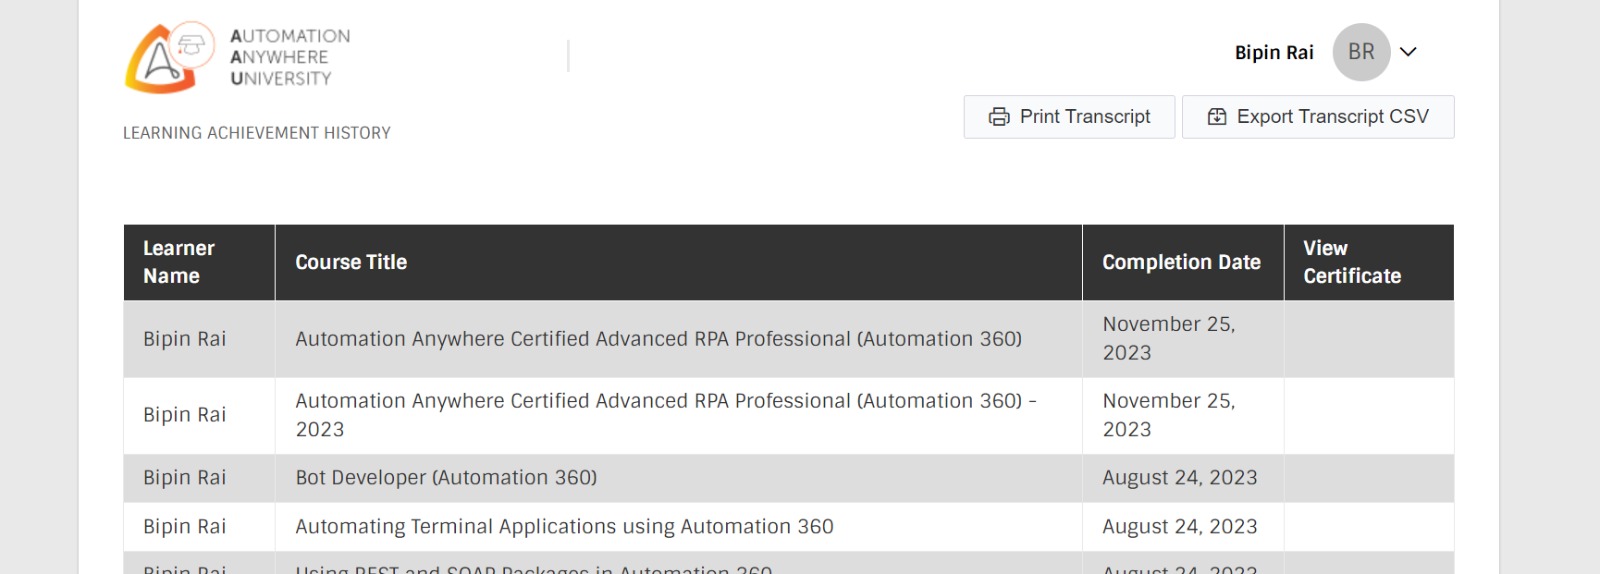Click completion date of Bot Developer row
1600x574 pixels.
[x=1180, y=478]
